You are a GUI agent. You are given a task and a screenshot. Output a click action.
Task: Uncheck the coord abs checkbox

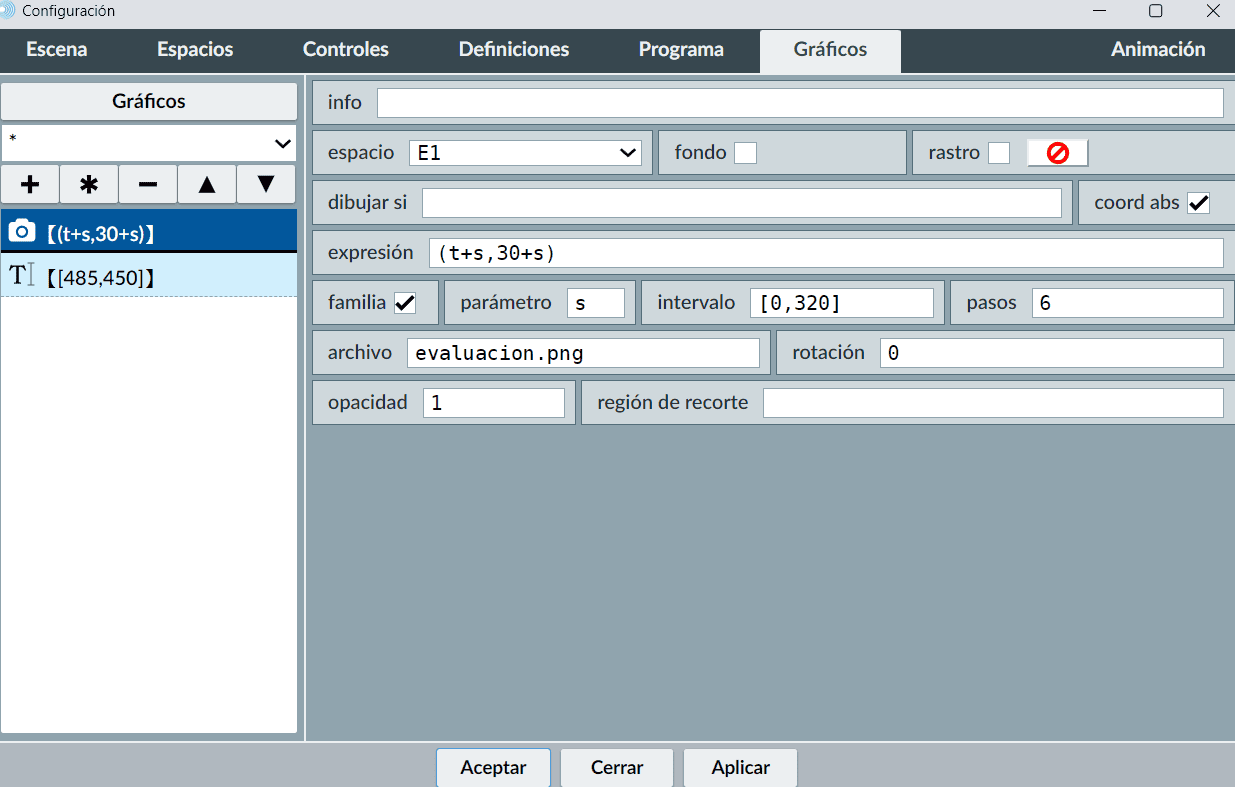1198,203
